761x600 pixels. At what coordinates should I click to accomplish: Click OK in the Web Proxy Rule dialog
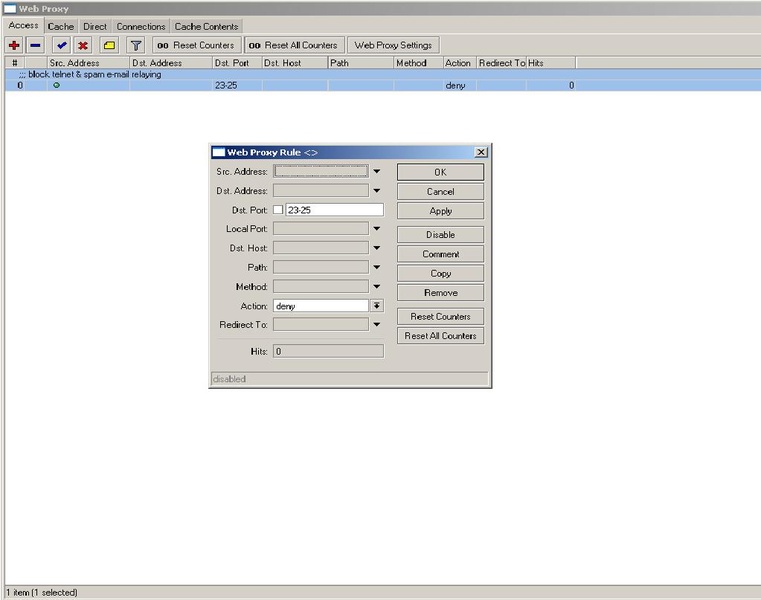point(440,172)
